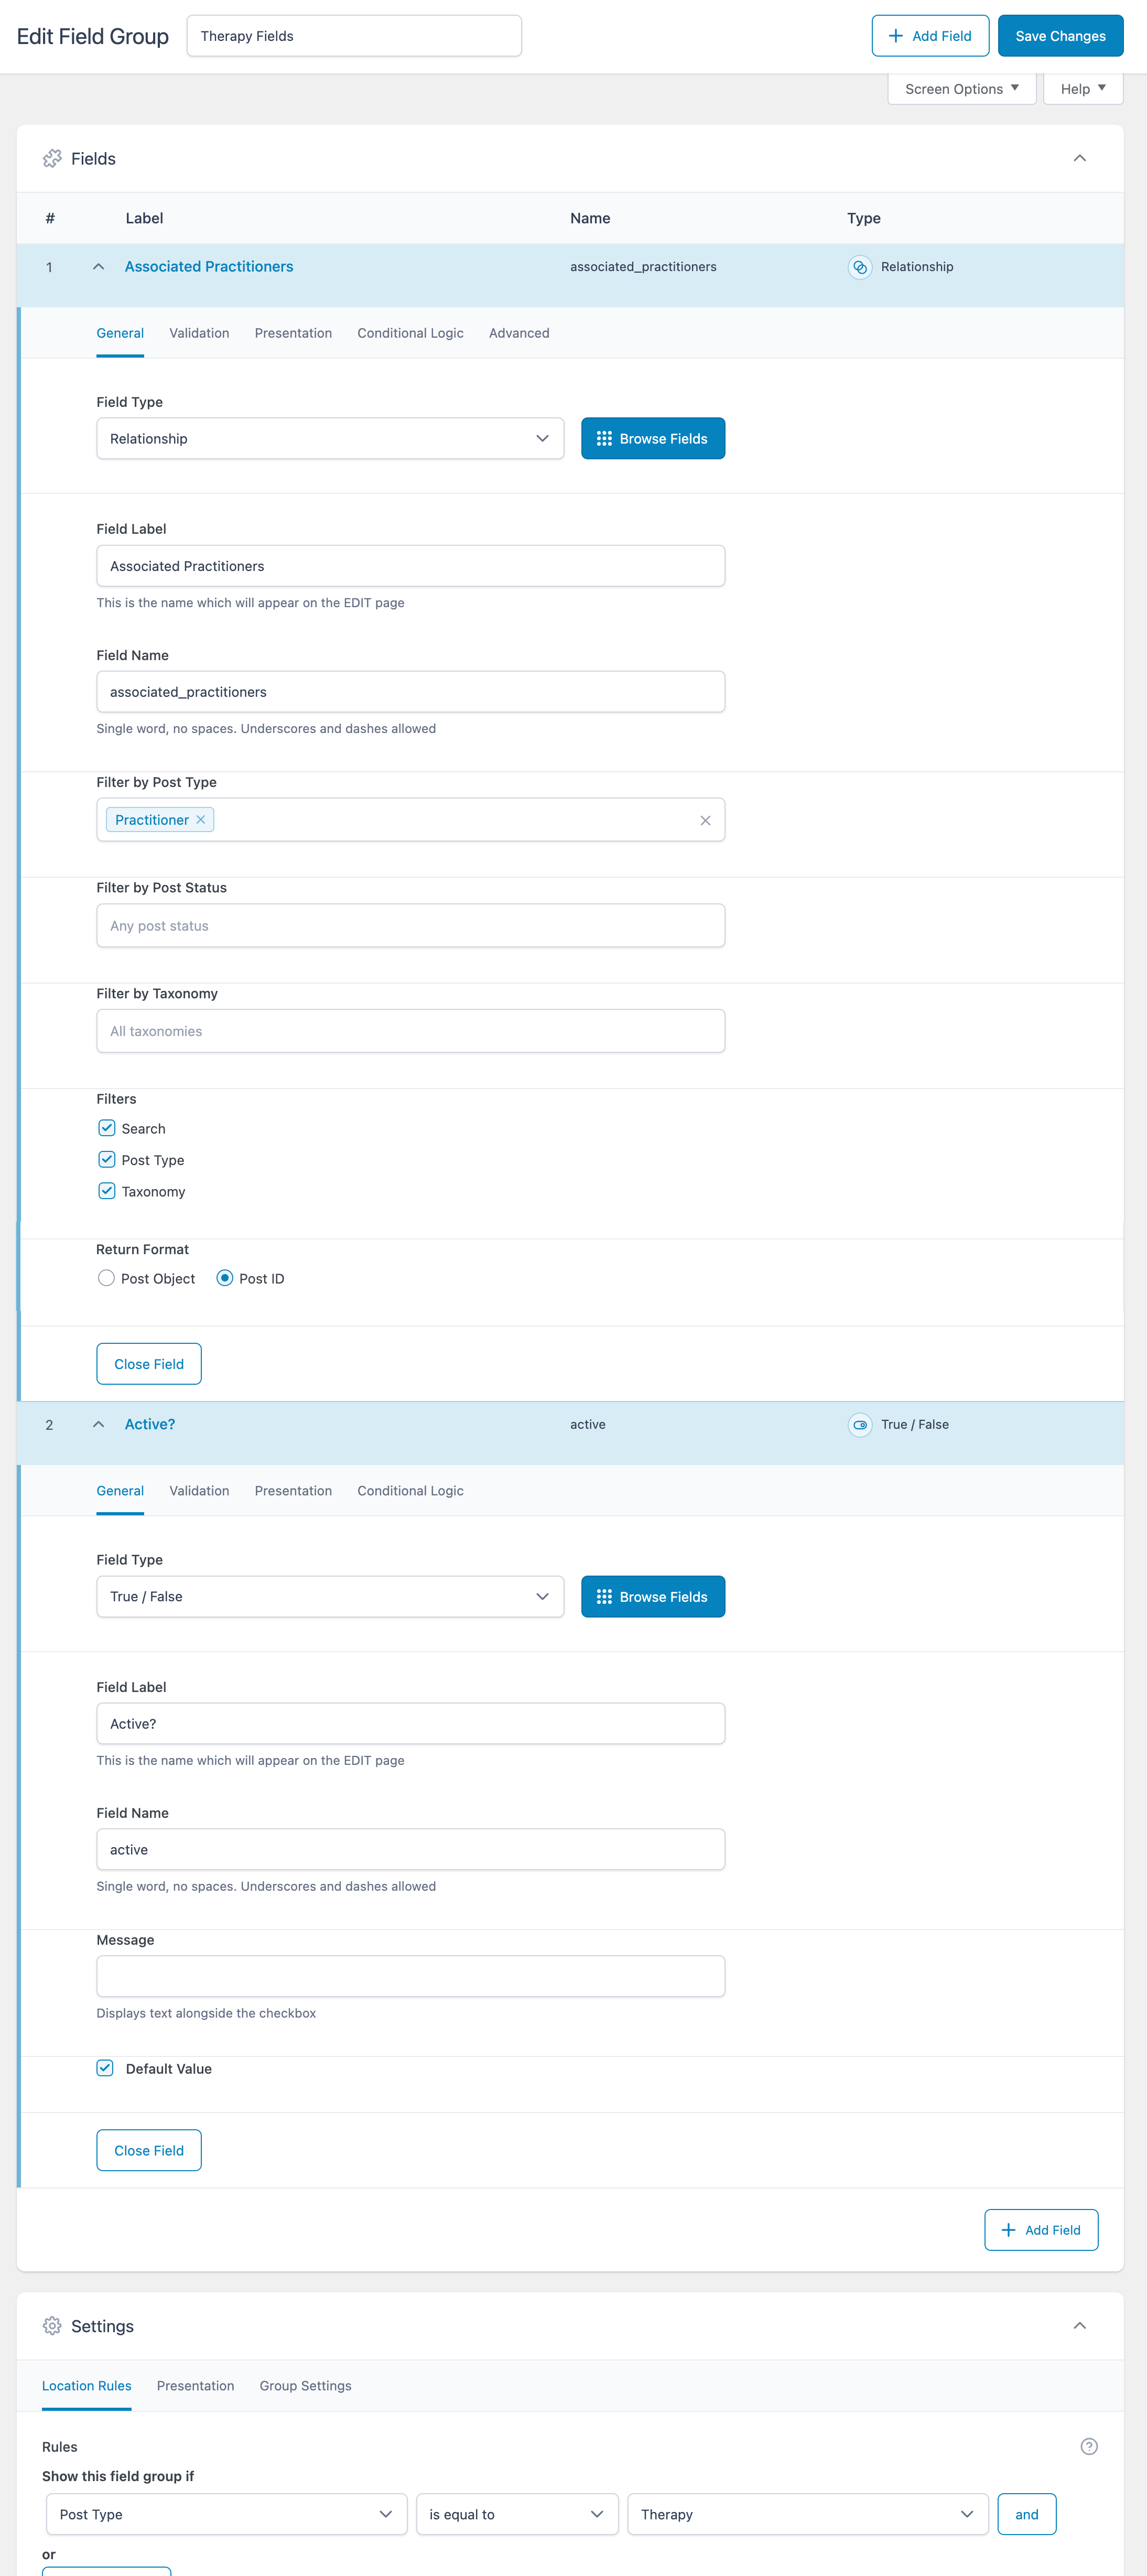Switch to Group Settings tab

(x=305, y=2386)
